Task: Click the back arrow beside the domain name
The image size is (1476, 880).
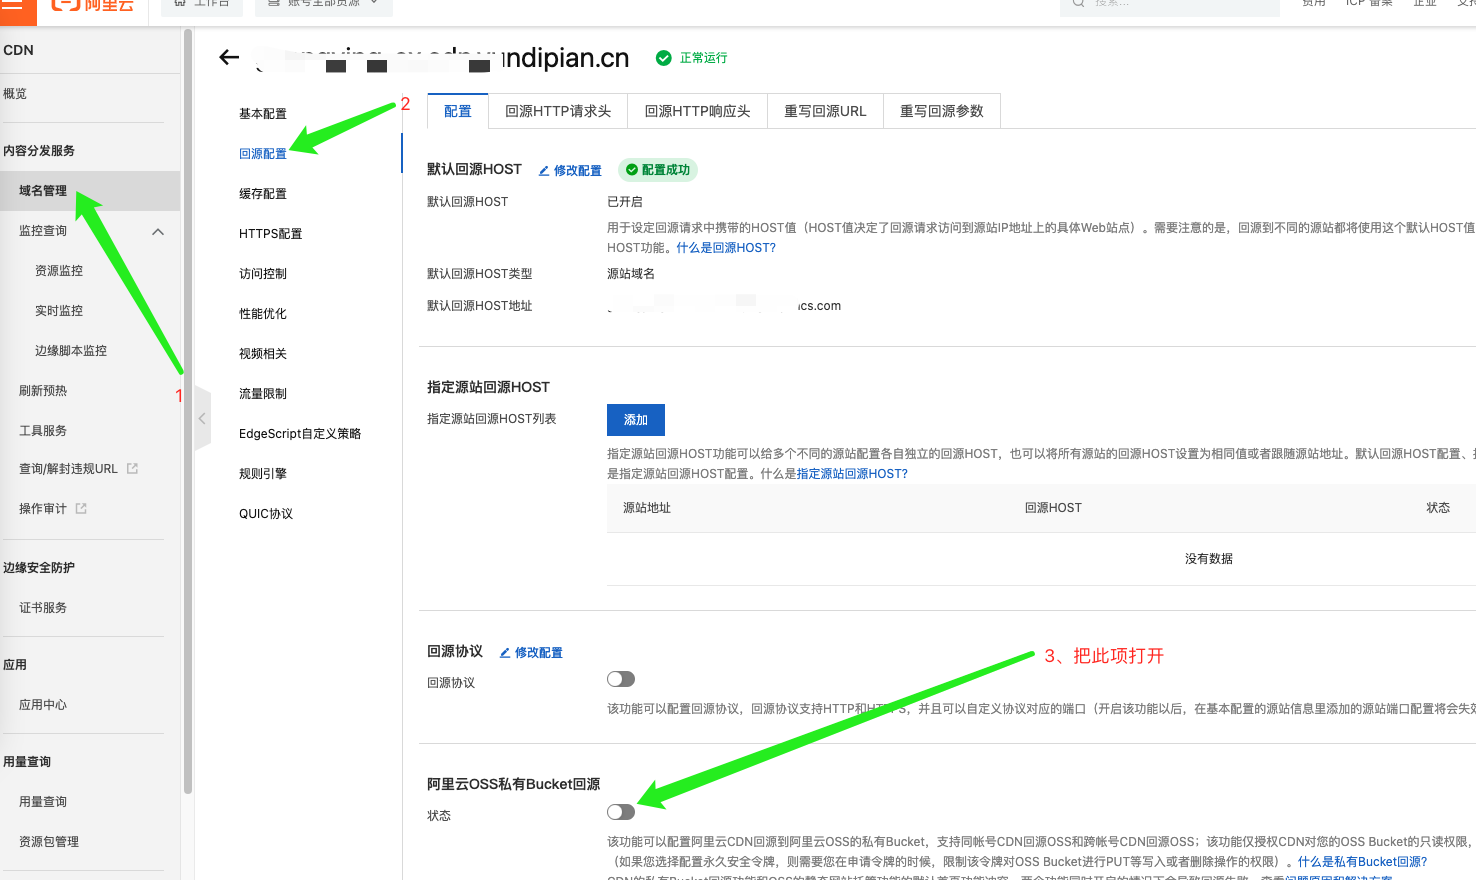Action: point(229,58)
